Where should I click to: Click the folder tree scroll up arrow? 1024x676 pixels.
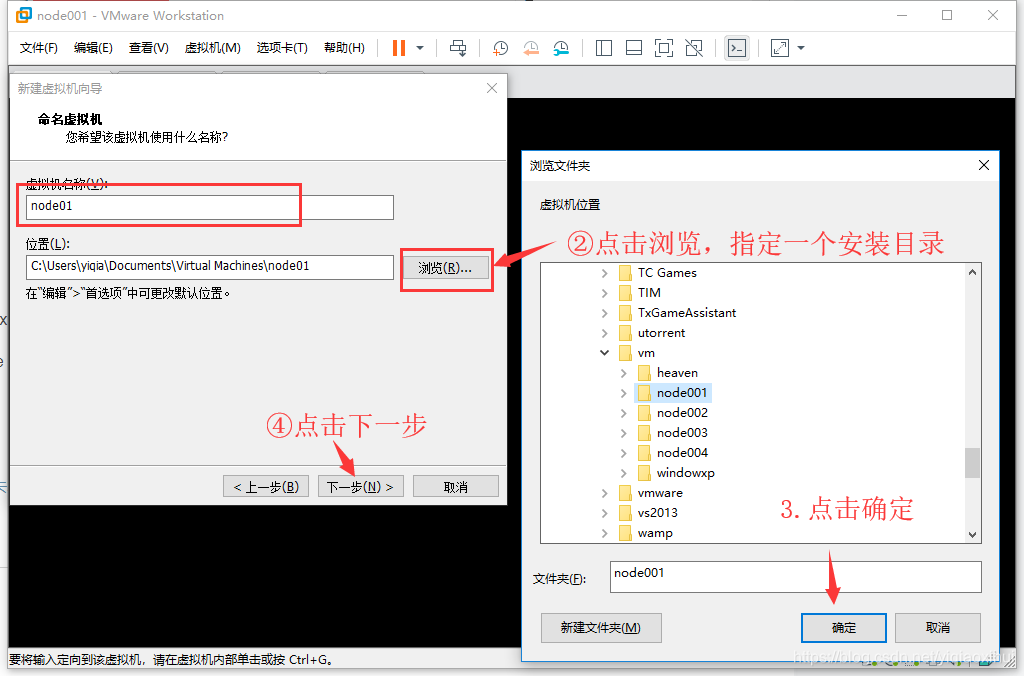972,272
